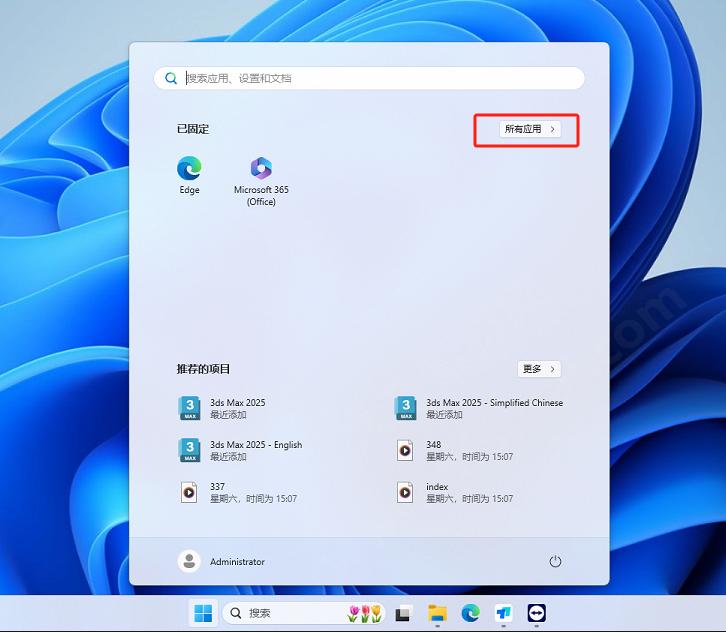726x632 pixels.
Task: Launch Edge from the taskbar
Action: pyautogui.click(x=470, y=613)
